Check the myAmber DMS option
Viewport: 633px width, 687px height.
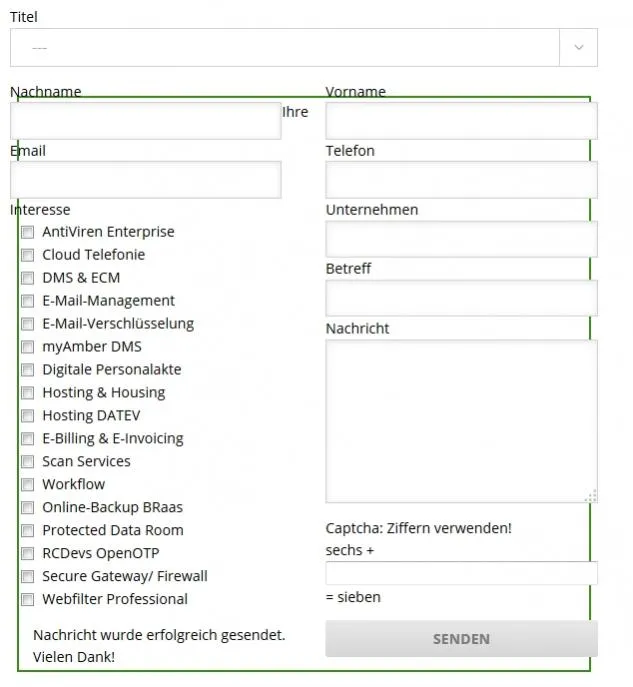pyautogui.click(x=28, y=347)
